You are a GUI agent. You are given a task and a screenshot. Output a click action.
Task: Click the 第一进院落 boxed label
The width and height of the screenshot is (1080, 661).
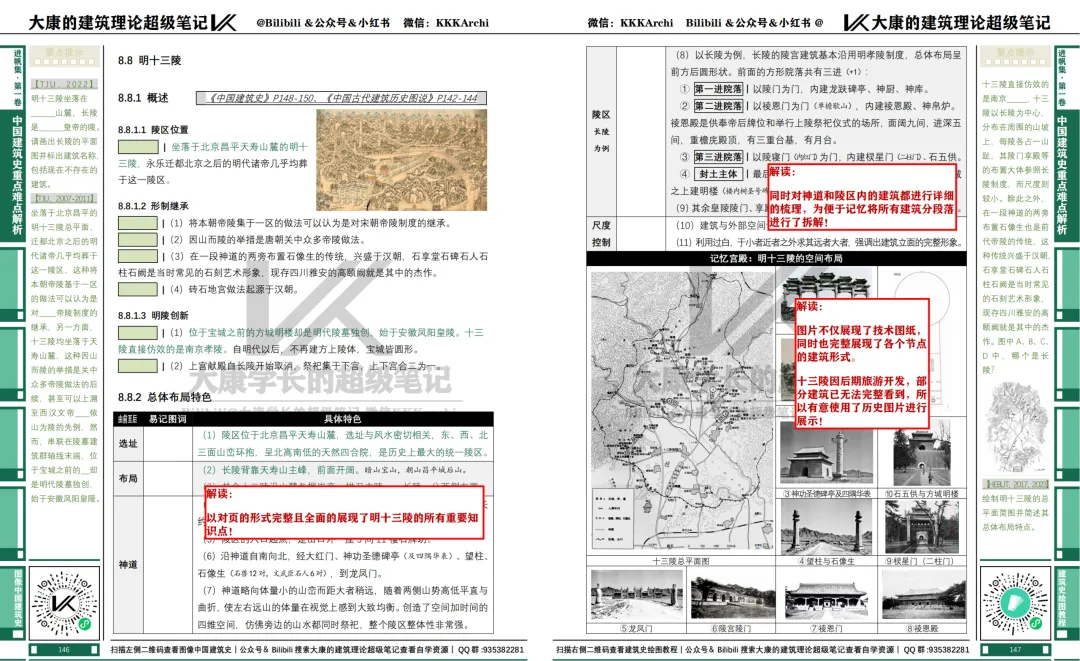[718, 89]
